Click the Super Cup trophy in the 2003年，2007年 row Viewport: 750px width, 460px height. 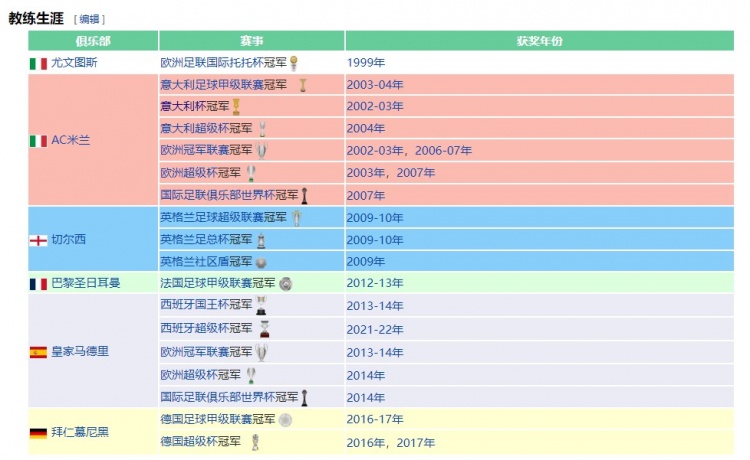[251, 173]
